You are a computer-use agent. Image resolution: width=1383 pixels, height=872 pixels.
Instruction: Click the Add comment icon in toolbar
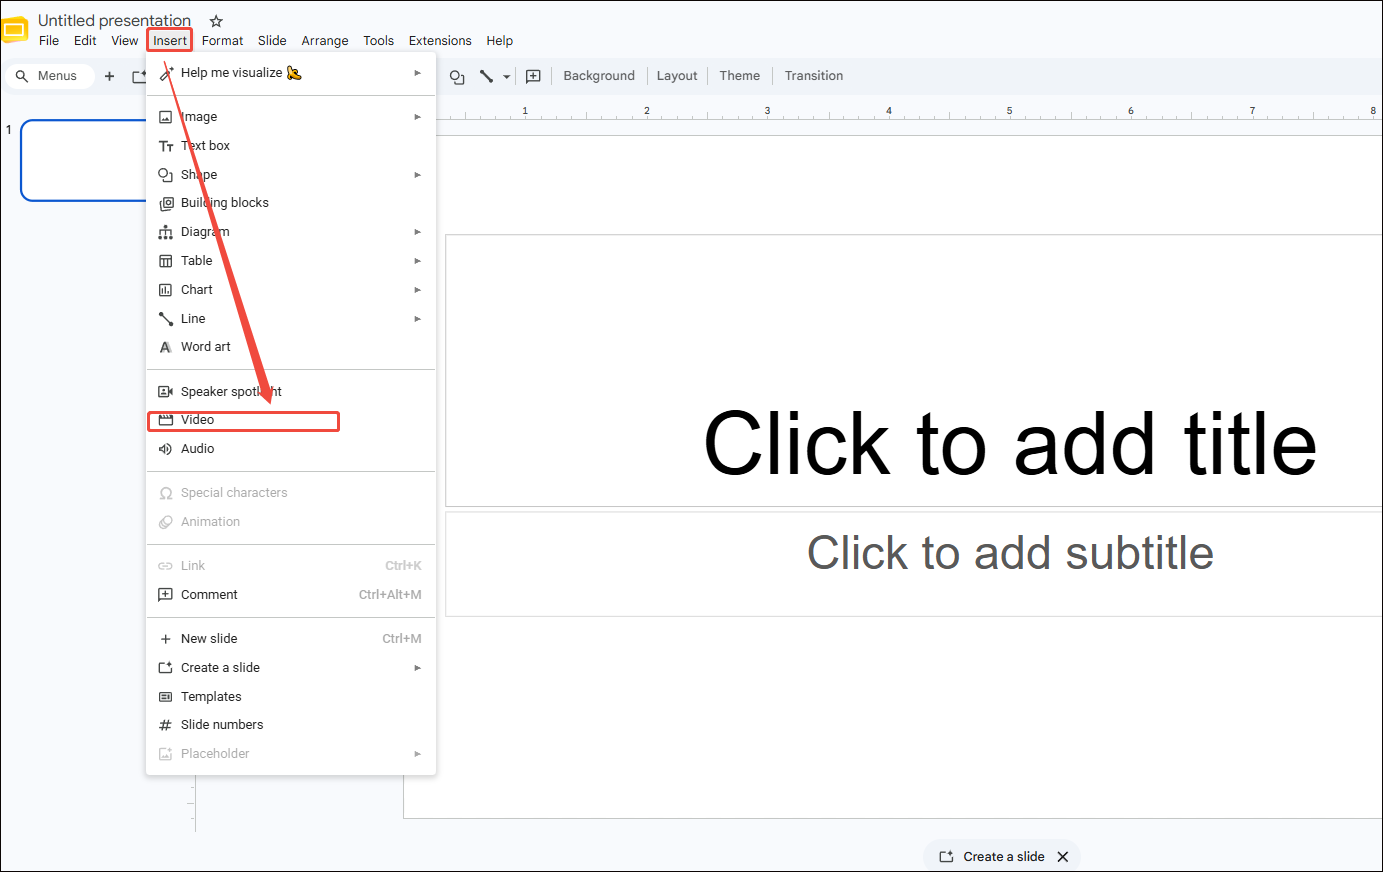click(x=533, y=76)
